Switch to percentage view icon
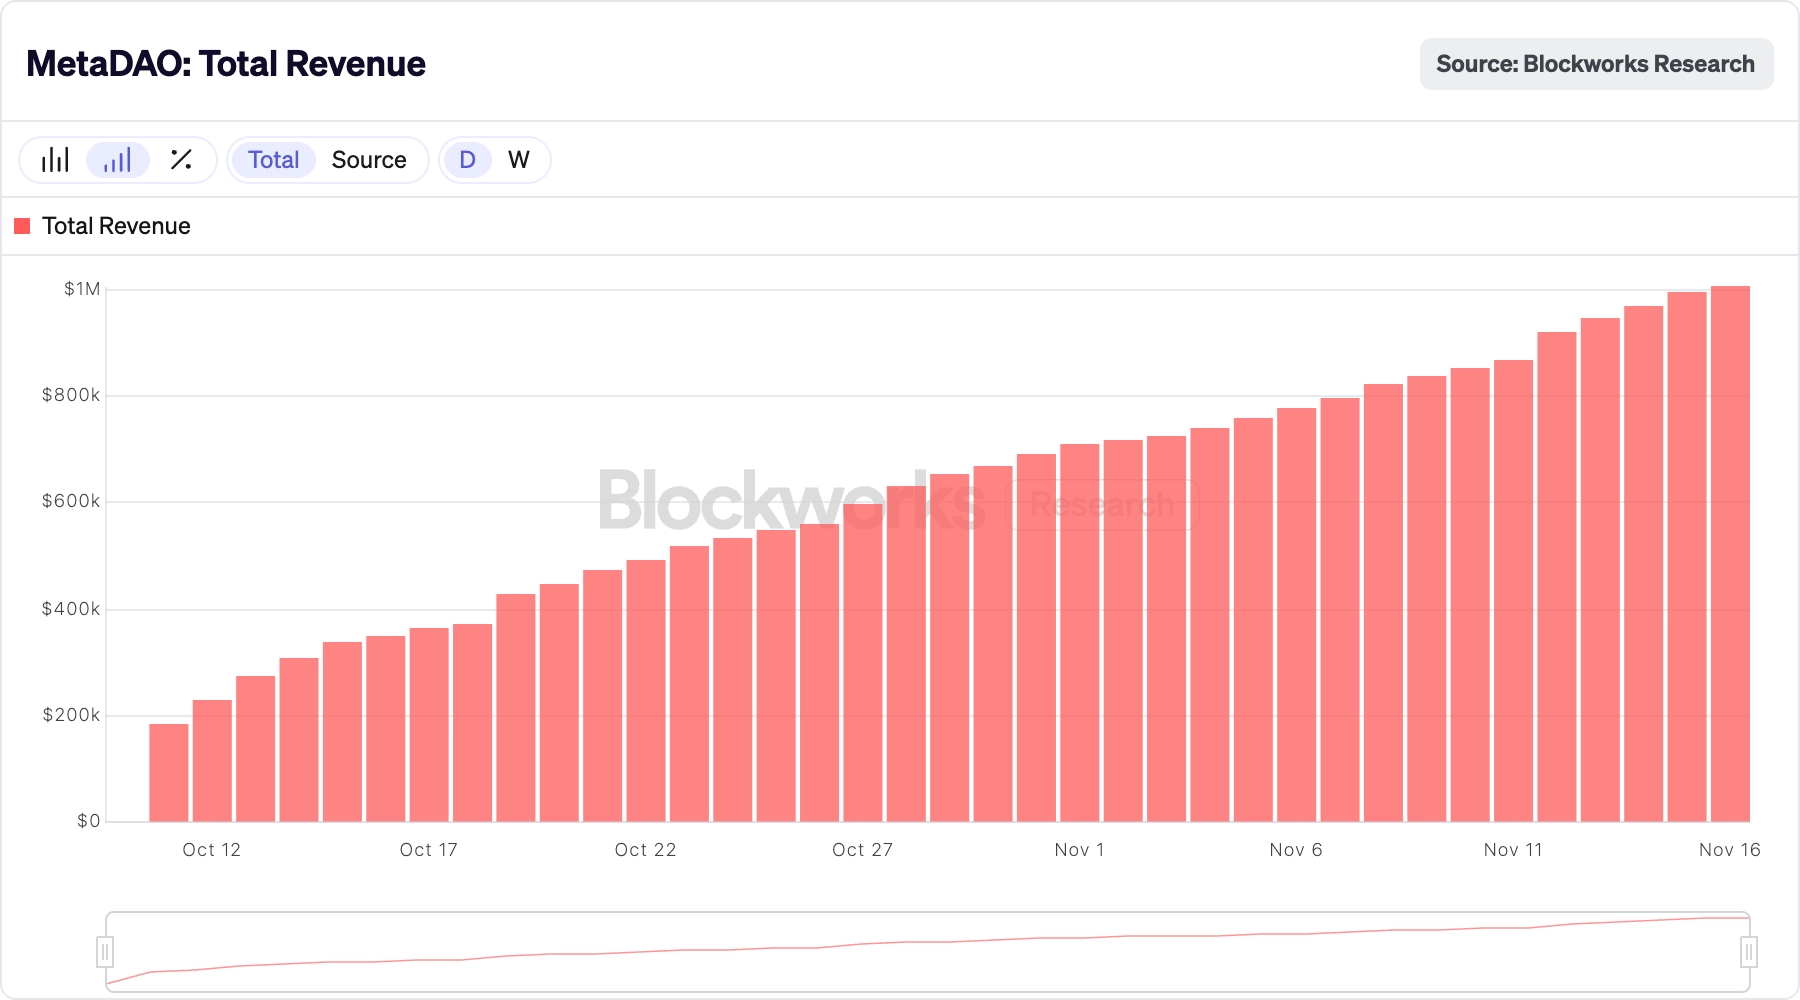 tap(181, 160)
